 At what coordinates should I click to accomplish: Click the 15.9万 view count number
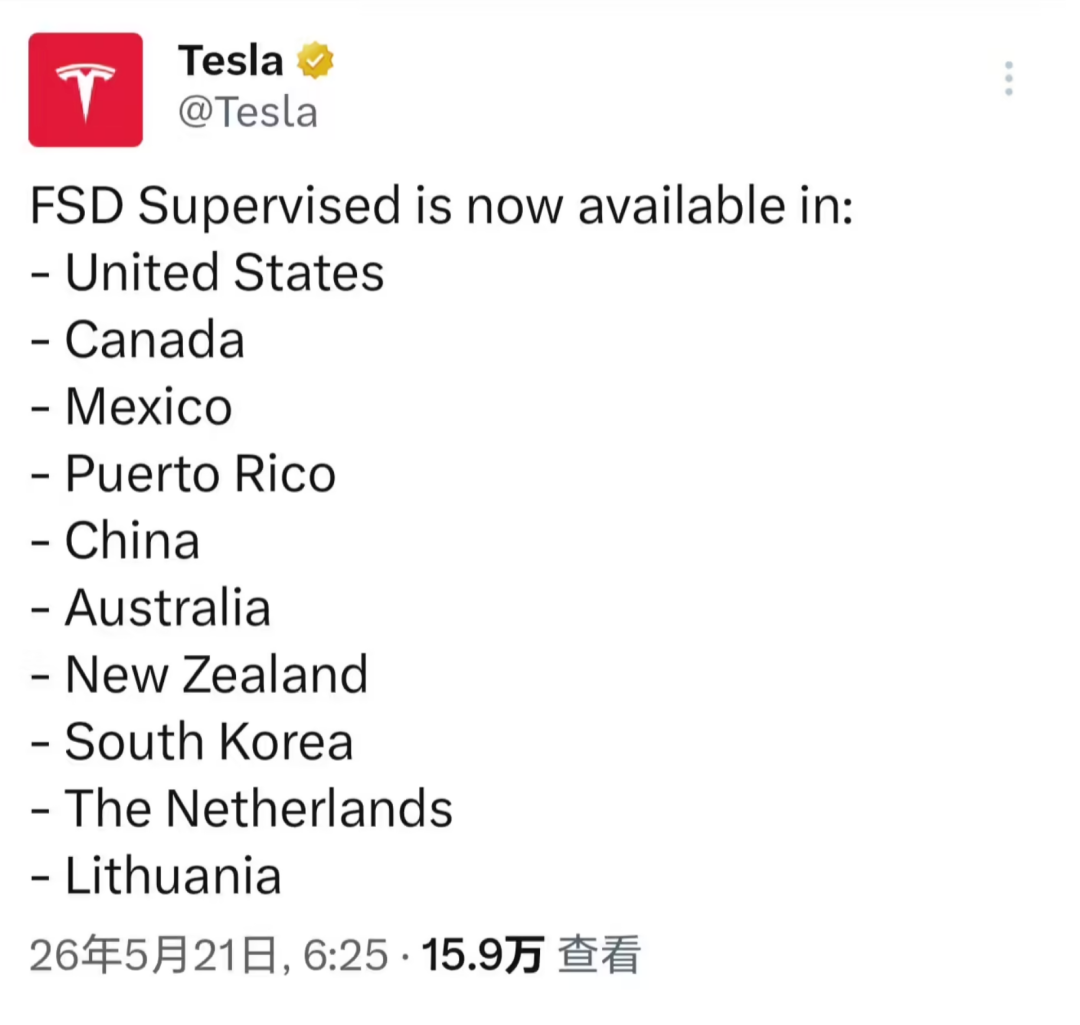pyautogui.click(x=483, y=955)
